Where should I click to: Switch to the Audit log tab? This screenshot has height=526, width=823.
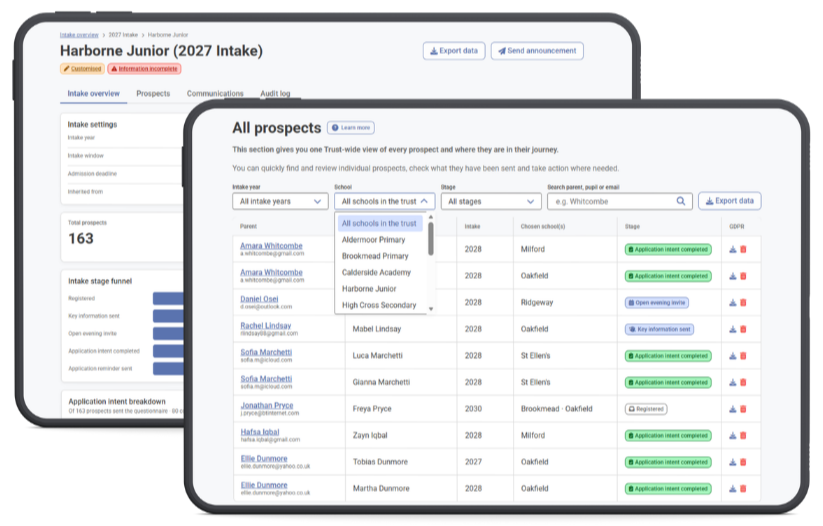point(275,93)
